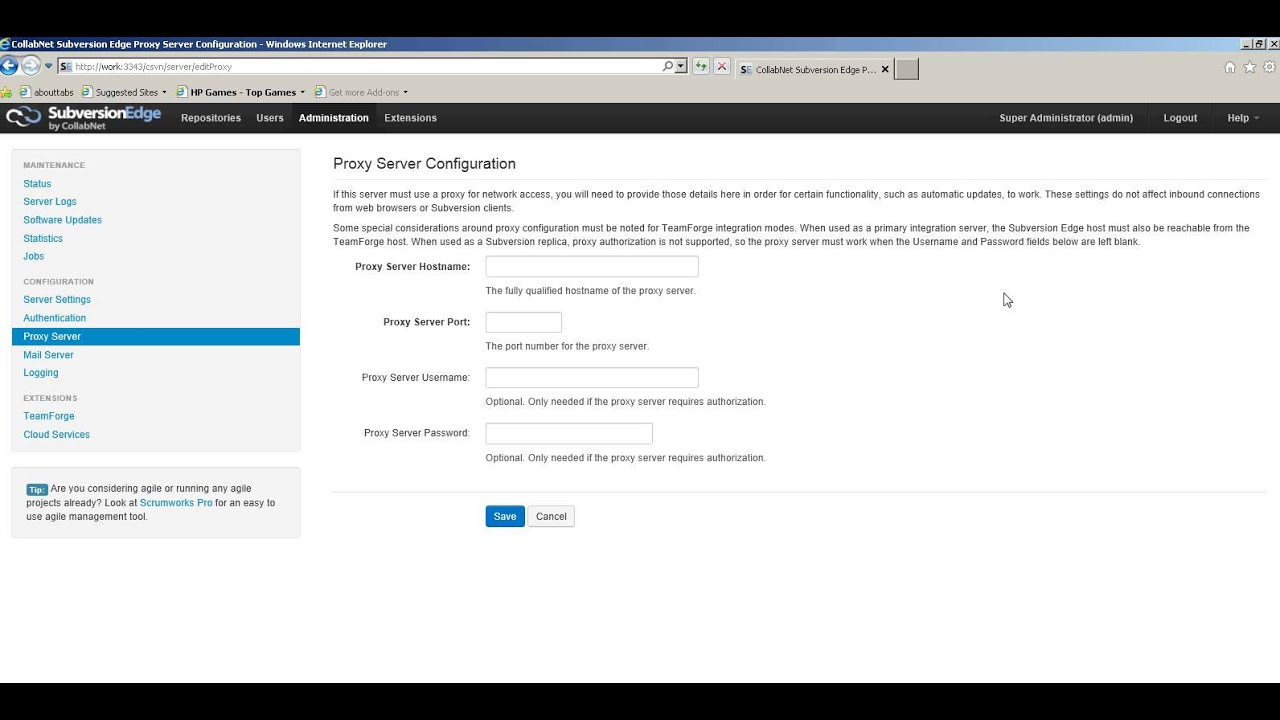Open the Administration menu
Viewport: 1280px width, 720px height.
pyautogui.click(x=333, y=118)
